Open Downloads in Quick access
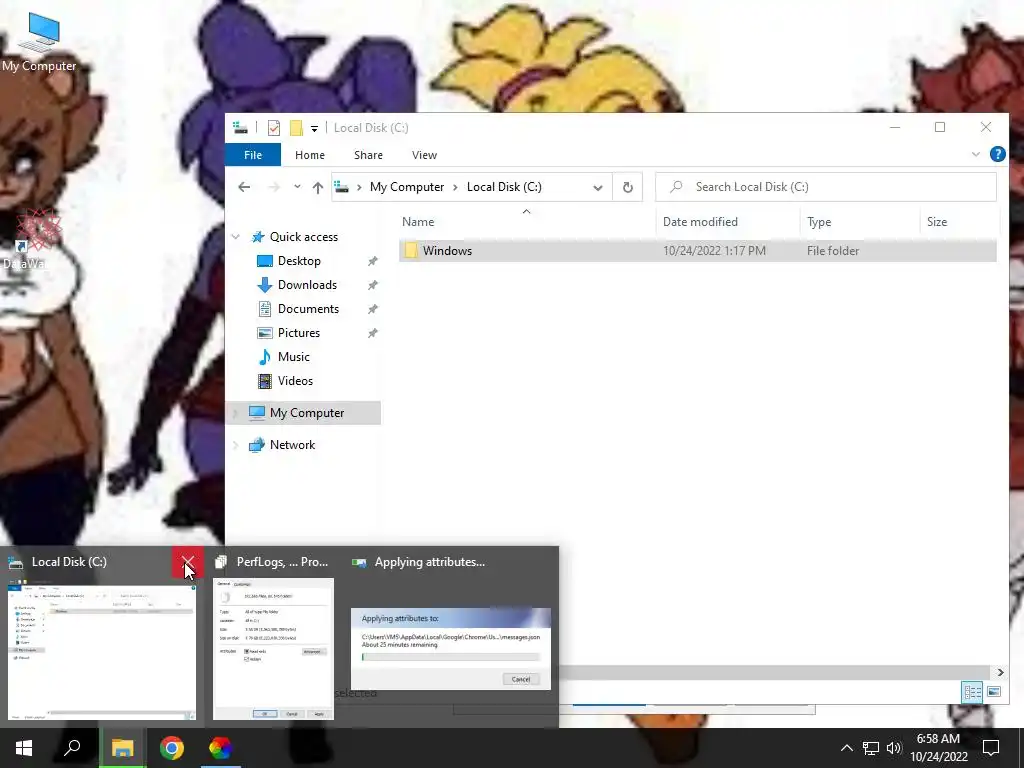This screenshot has width=1024, height=768. pos(307,285)
